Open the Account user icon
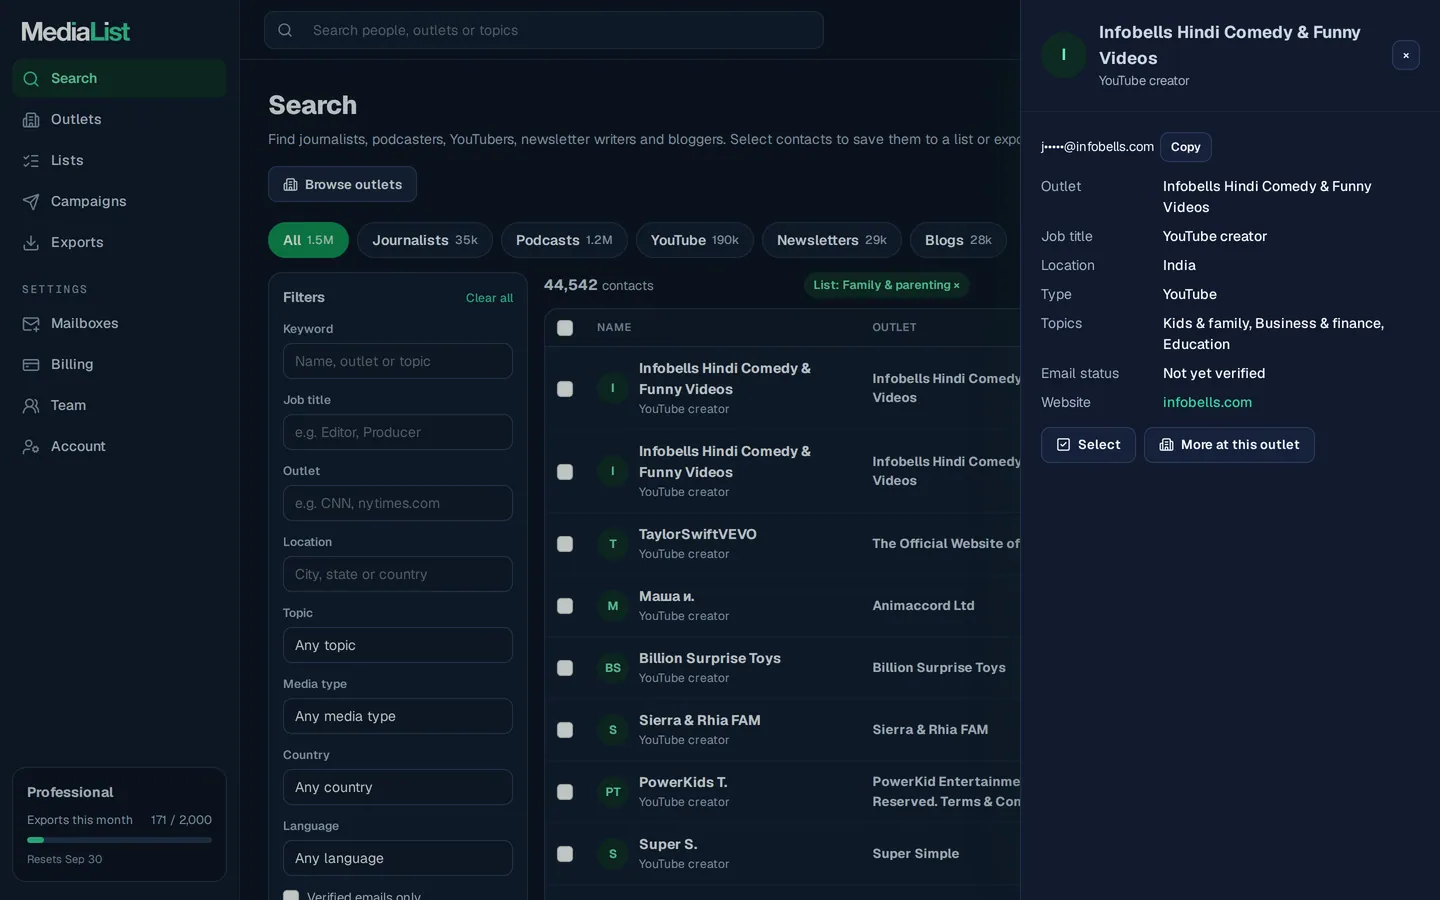Image resolution: width=1440 pixels, height=900 pixels. [31, 446]
